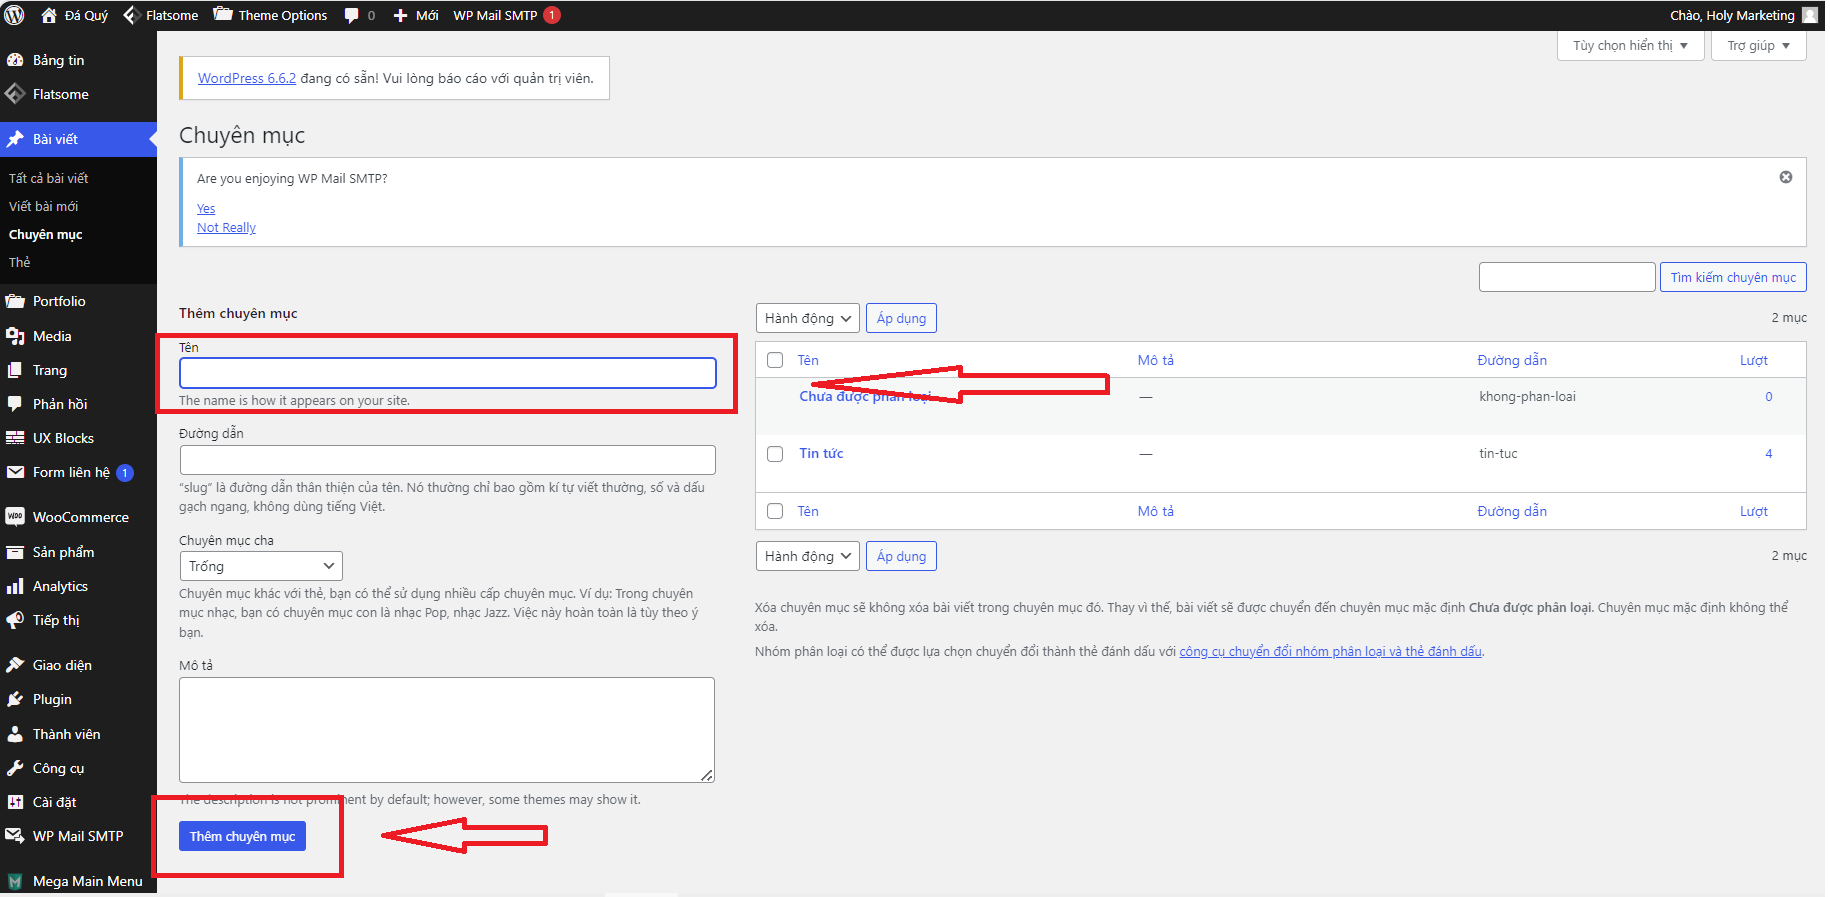Toggle the select-all checkbox in the table header
The height and width of the screenshot is (897, 1830).
tap(775, 360)
